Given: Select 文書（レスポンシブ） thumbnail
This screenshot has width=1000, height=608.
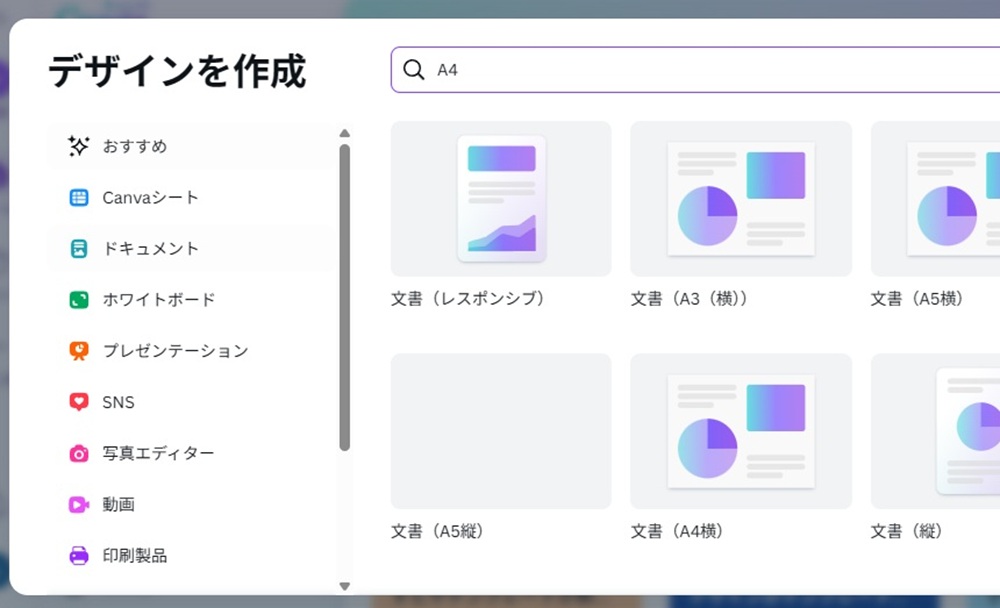Looking at the screenshot, I should 500,199.
